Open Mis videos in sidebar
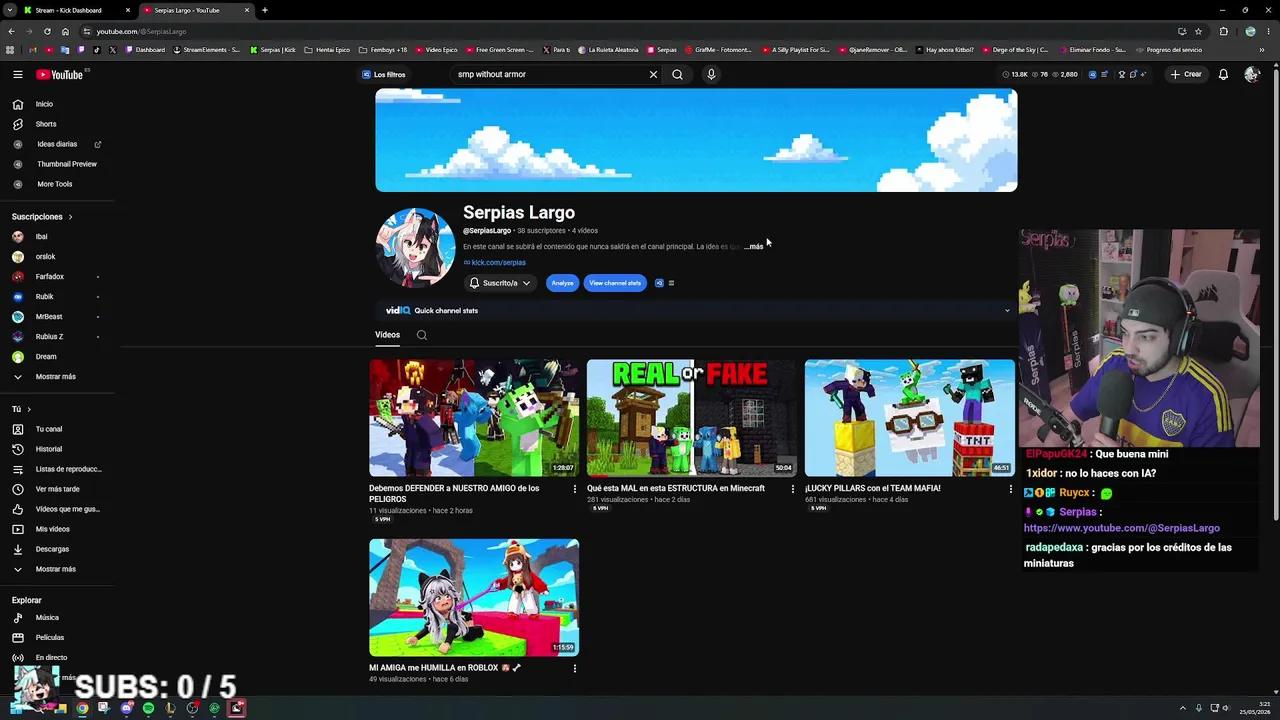The width and height of the screenshot is (1280, 720). (x=52, y=529)
